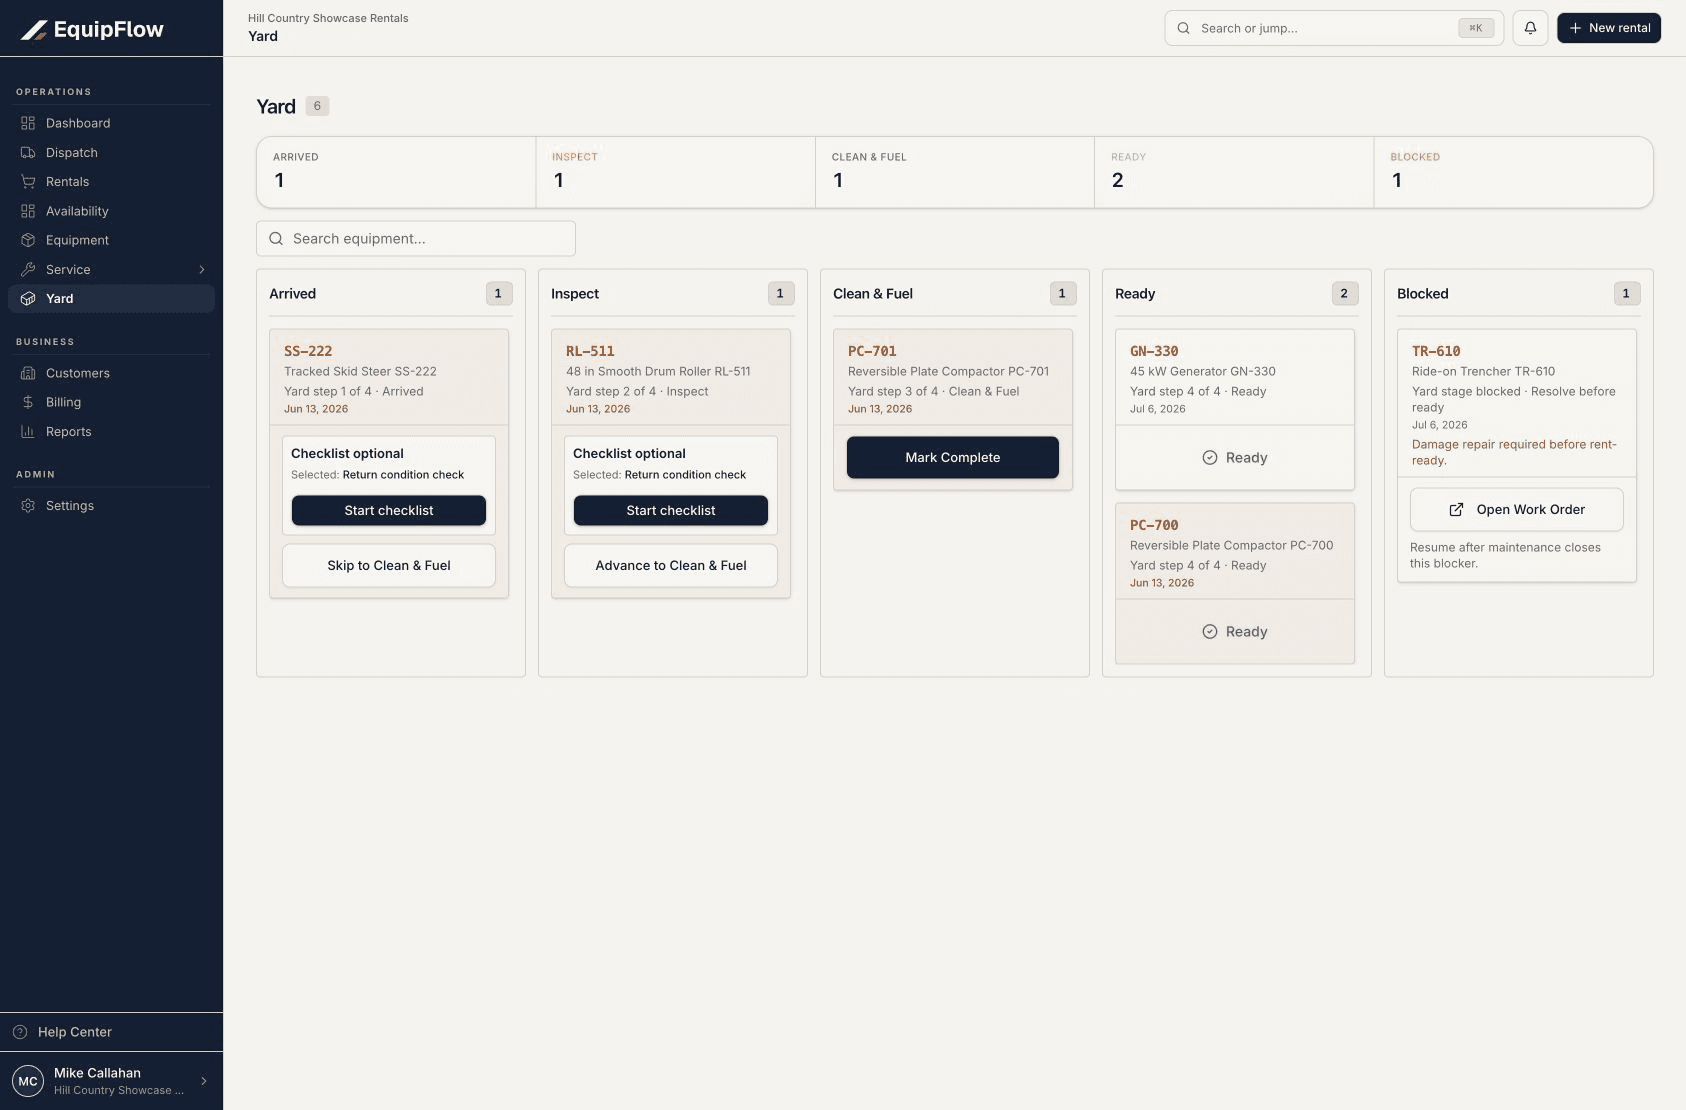Focus the Search or jump field
This screenshot has height=1110, width=1686.
pos(1334,28)
